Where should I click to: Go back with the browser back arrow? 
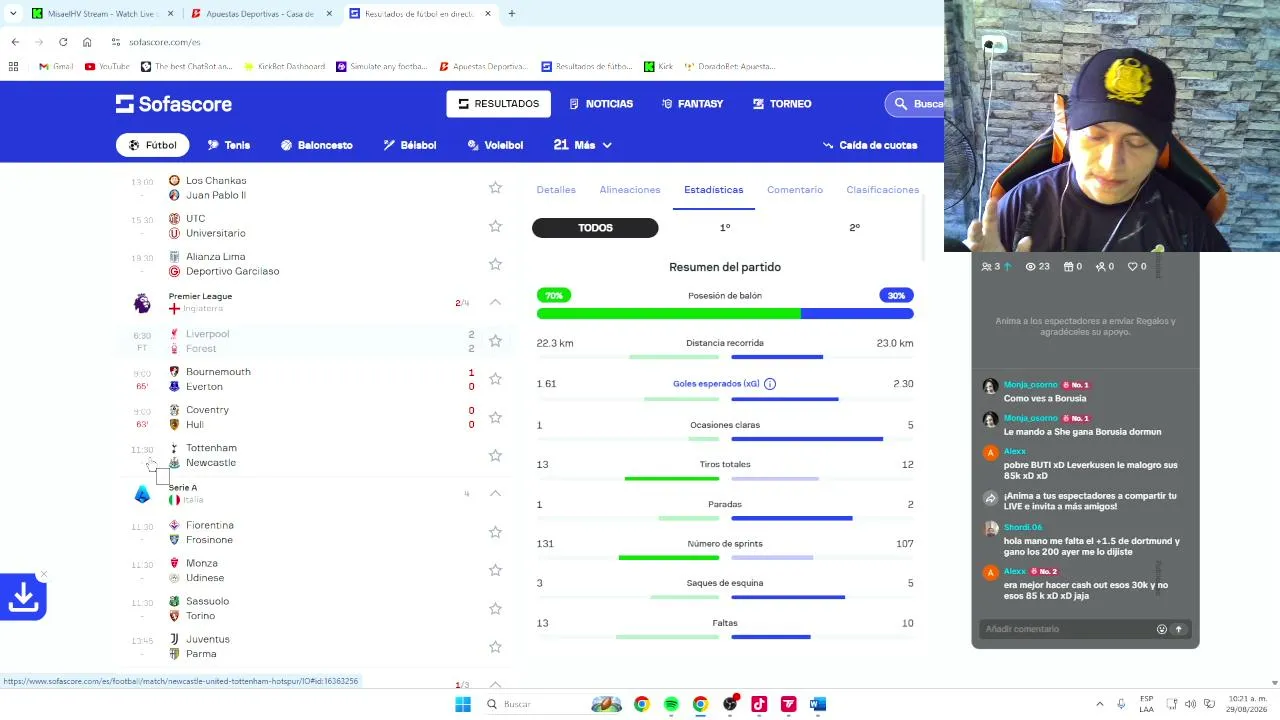pyautogui.click(x=15, y=42)
